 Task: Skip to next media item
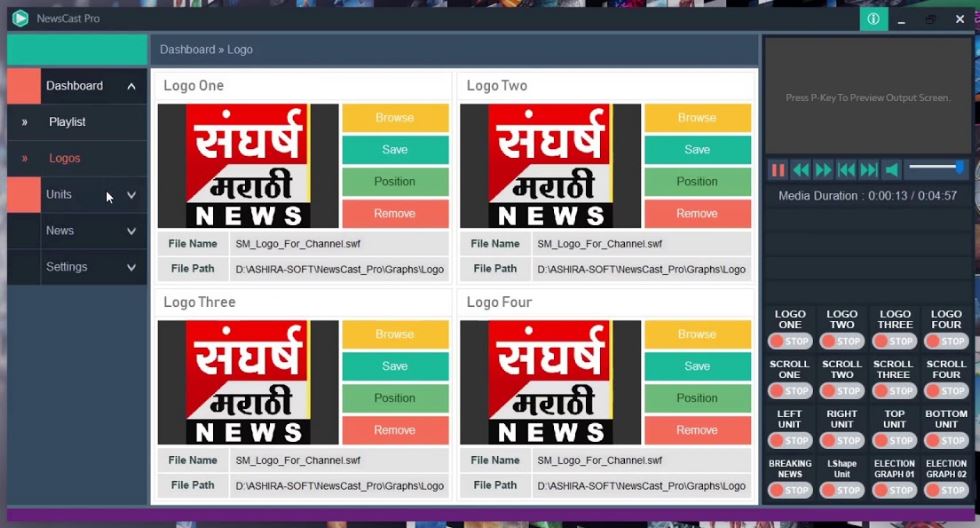click(869, 169)
